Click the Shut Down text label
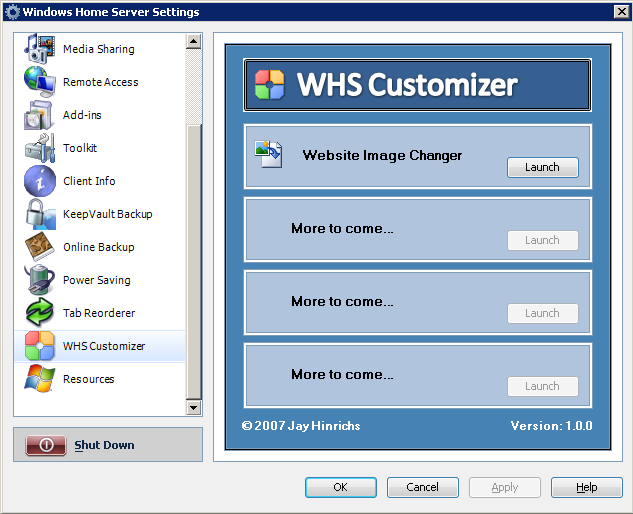 click(x=104, y=445)
